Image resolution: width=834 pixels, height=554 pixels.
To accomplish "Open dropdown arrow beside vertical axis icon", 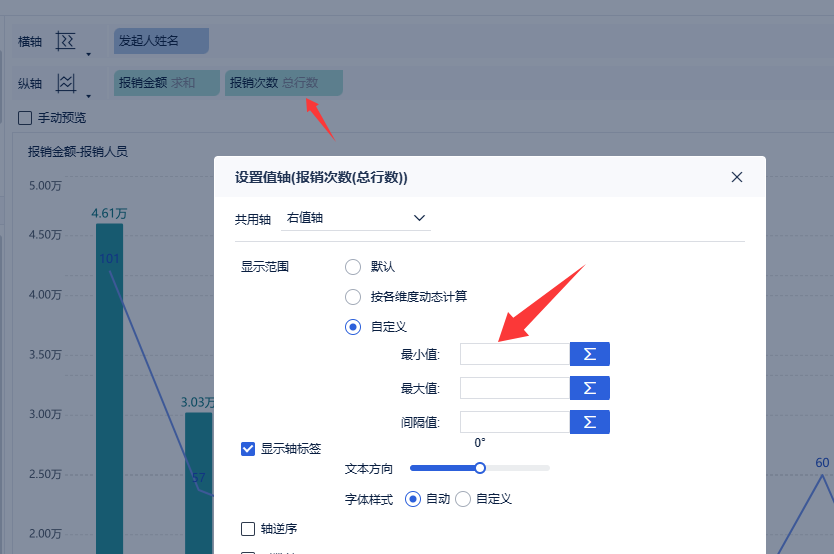I will 88,96.
